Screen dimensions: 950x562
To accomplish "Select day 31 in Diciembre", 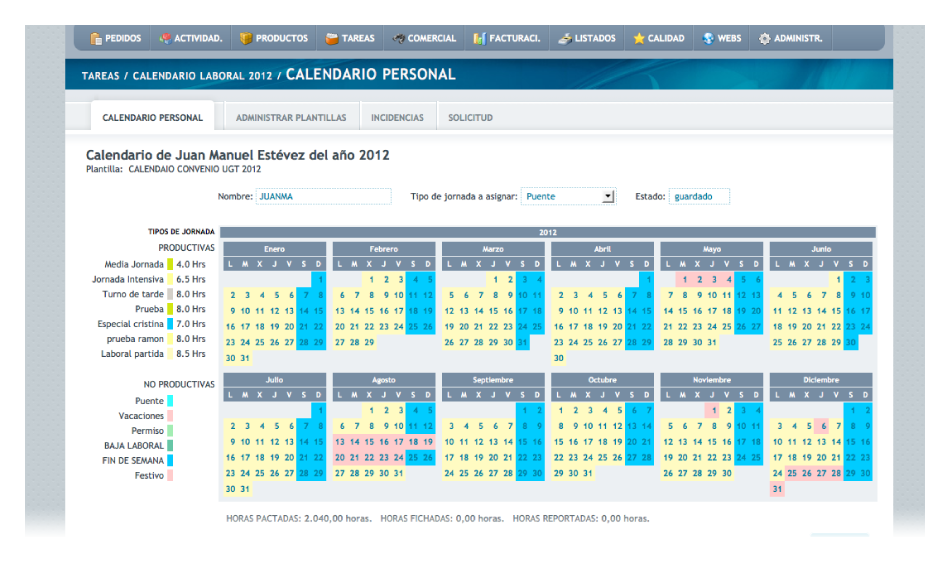I will pyautogui.click(x=777, y=489).
